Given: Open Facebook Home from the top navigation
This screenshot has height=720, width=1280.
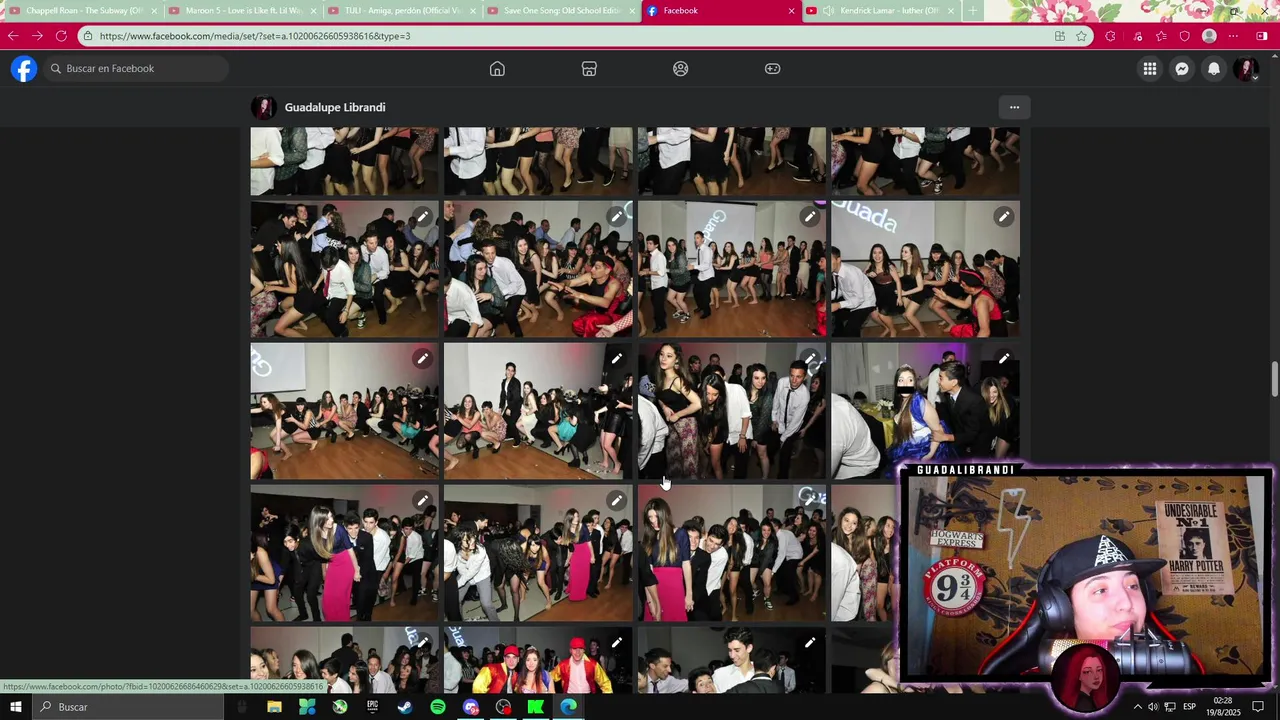Looking at the screenshot, I should [497, 69].
